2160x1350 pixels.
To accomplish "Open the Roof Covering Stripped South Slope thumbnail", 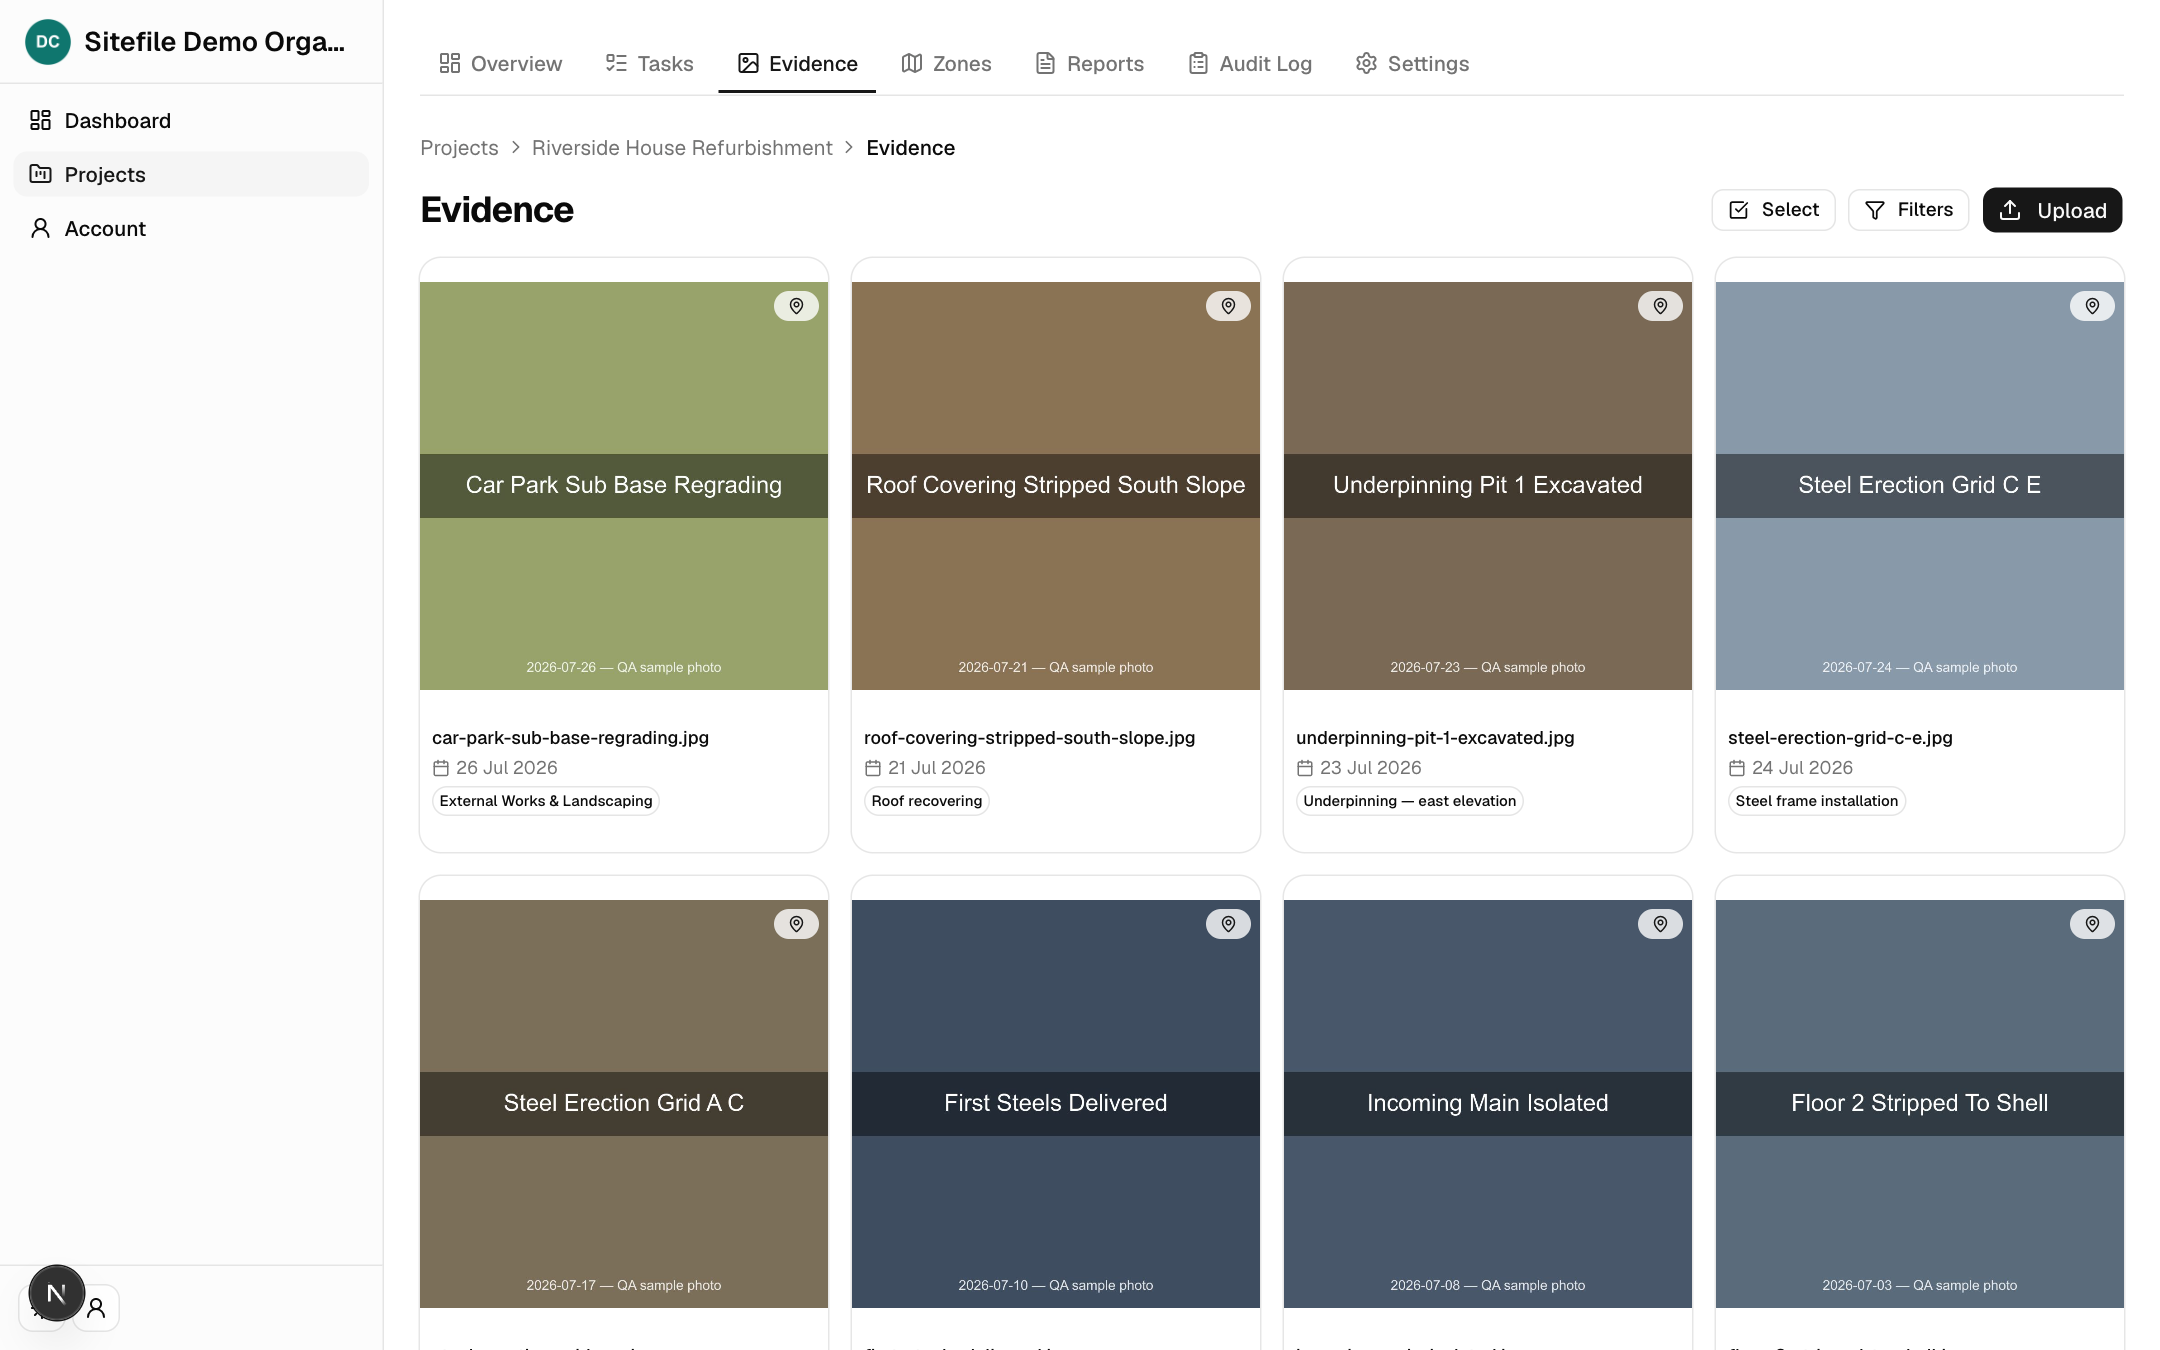I will [1056, 486].
